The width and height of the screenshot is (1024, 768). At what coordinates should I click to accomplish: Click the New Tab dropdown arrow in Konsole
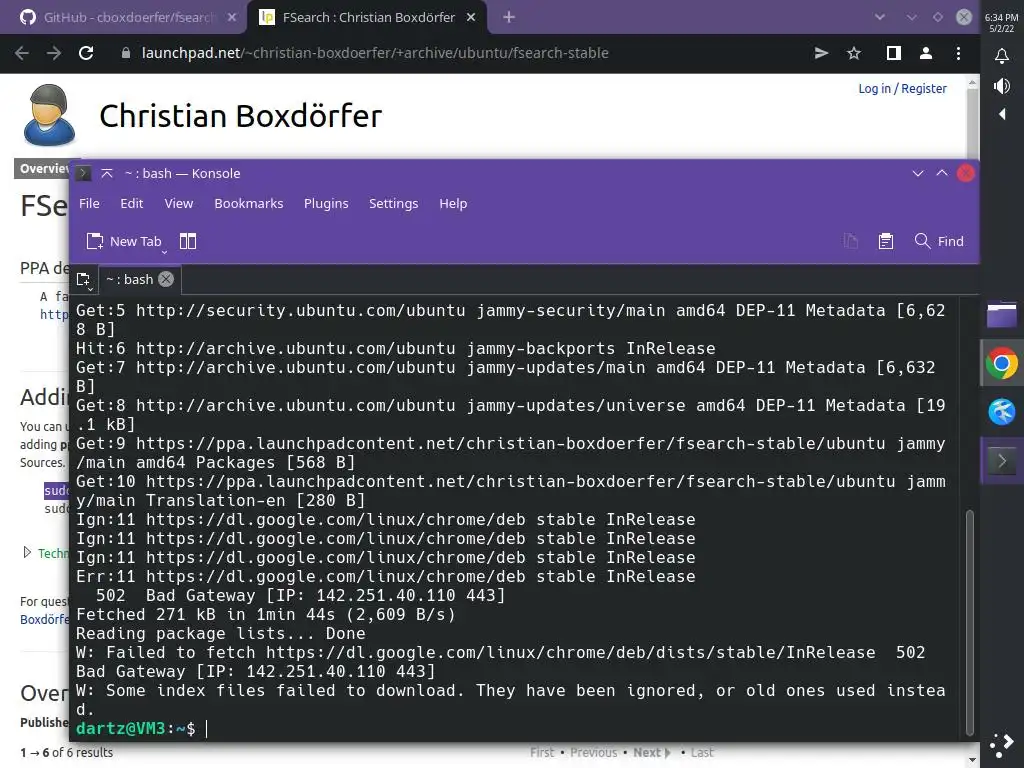165,251
